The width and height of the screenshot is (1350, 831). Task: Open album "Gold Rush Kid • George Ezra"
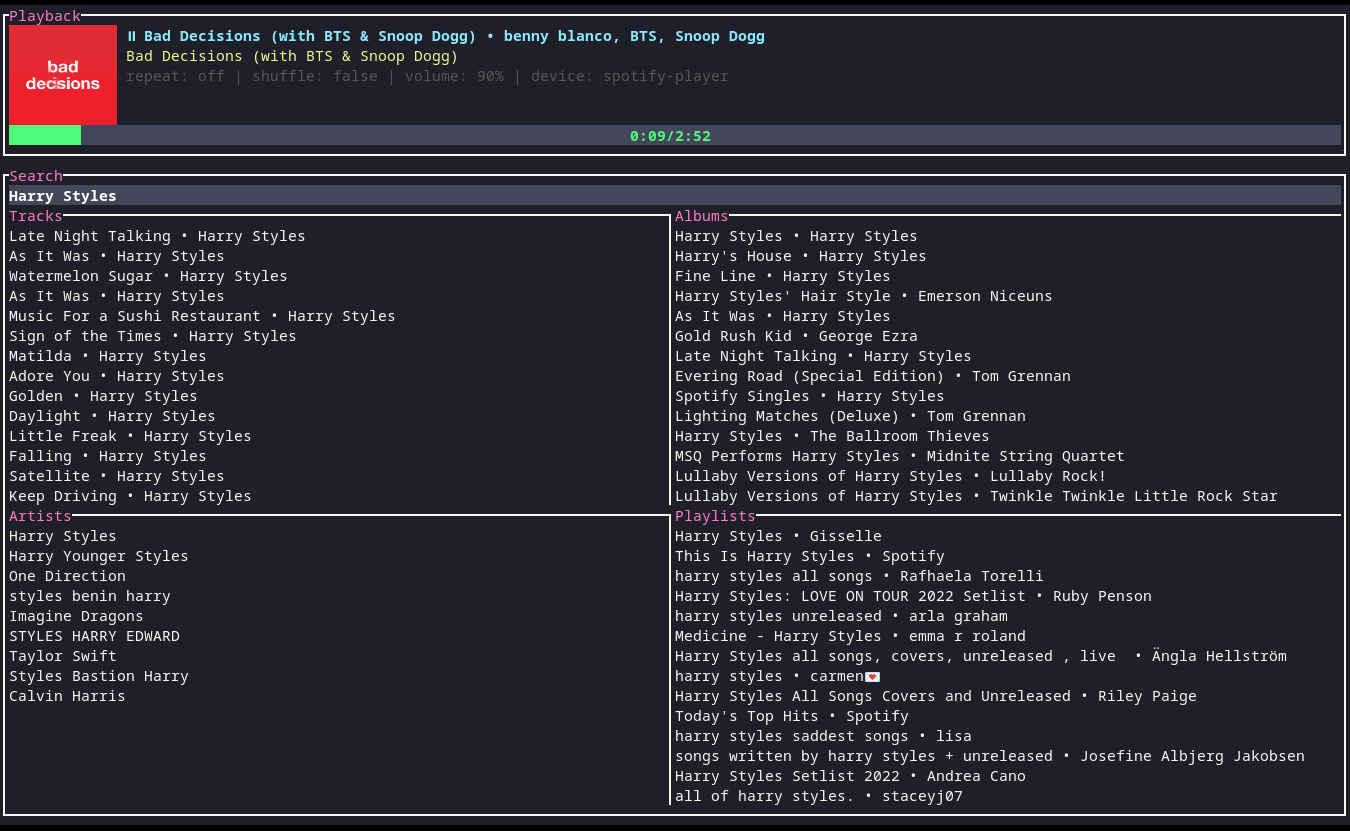(x=796, y=336)
